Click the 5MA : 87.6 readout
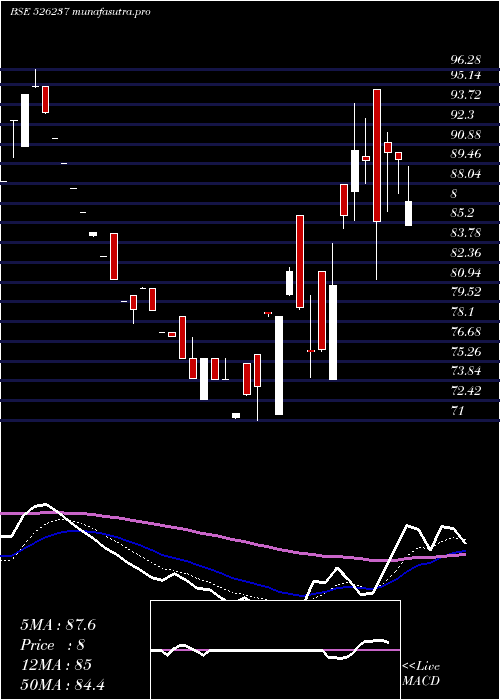 click(x=58, y=625)
